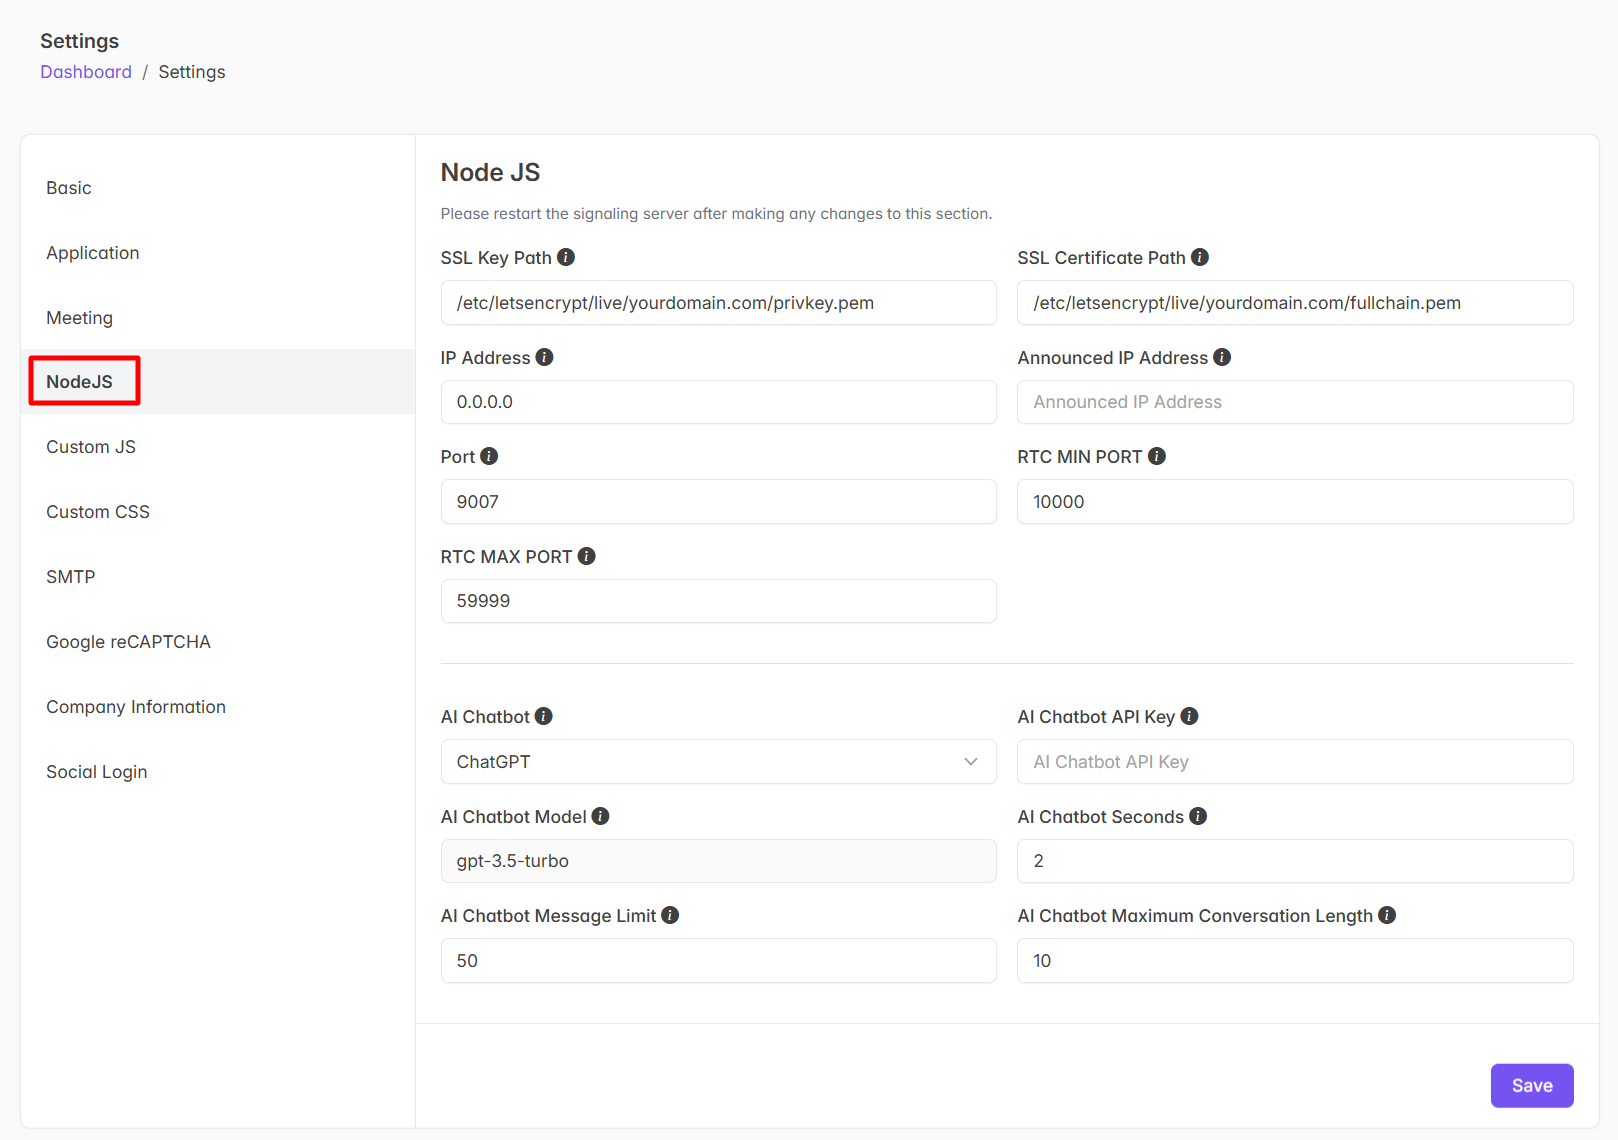Open the AI Chatbot API Key tooltip
This screenshot has width=1618, height=1140.
click(x=1189, y=716)
